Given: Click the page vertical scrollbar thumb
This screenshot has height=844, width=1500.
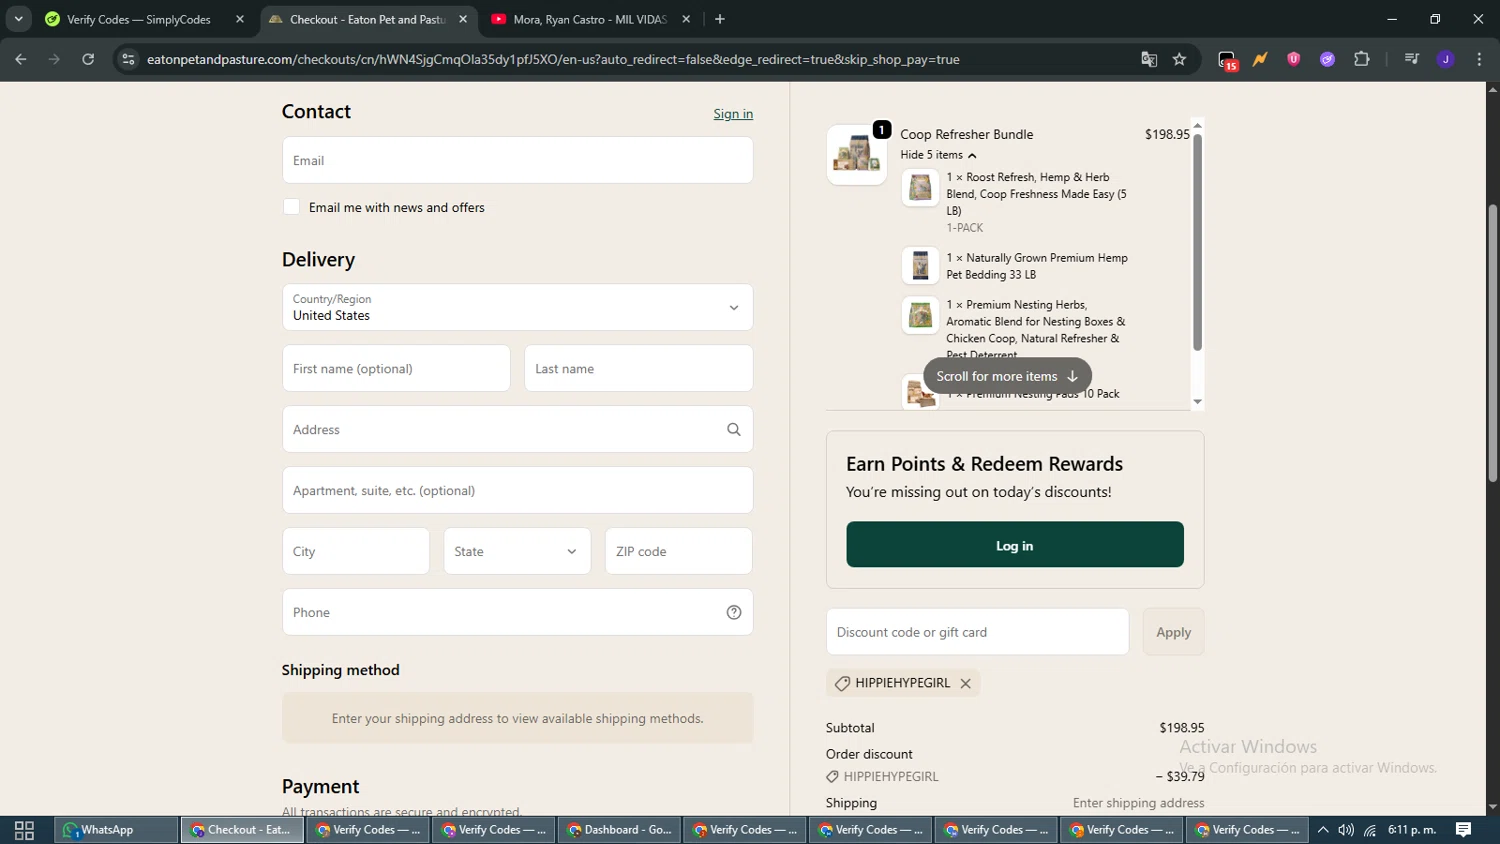Looking at the screenshot, I should point(1493,343).
